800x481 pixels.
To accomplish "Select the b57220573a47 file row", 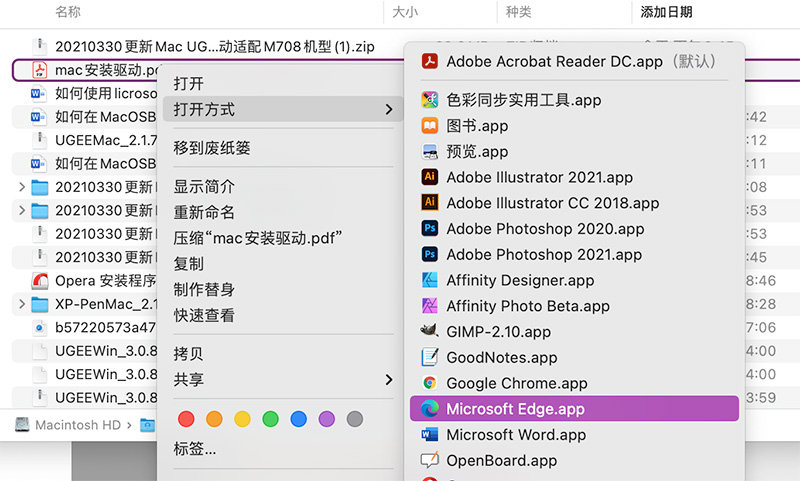I will [85, 327].
